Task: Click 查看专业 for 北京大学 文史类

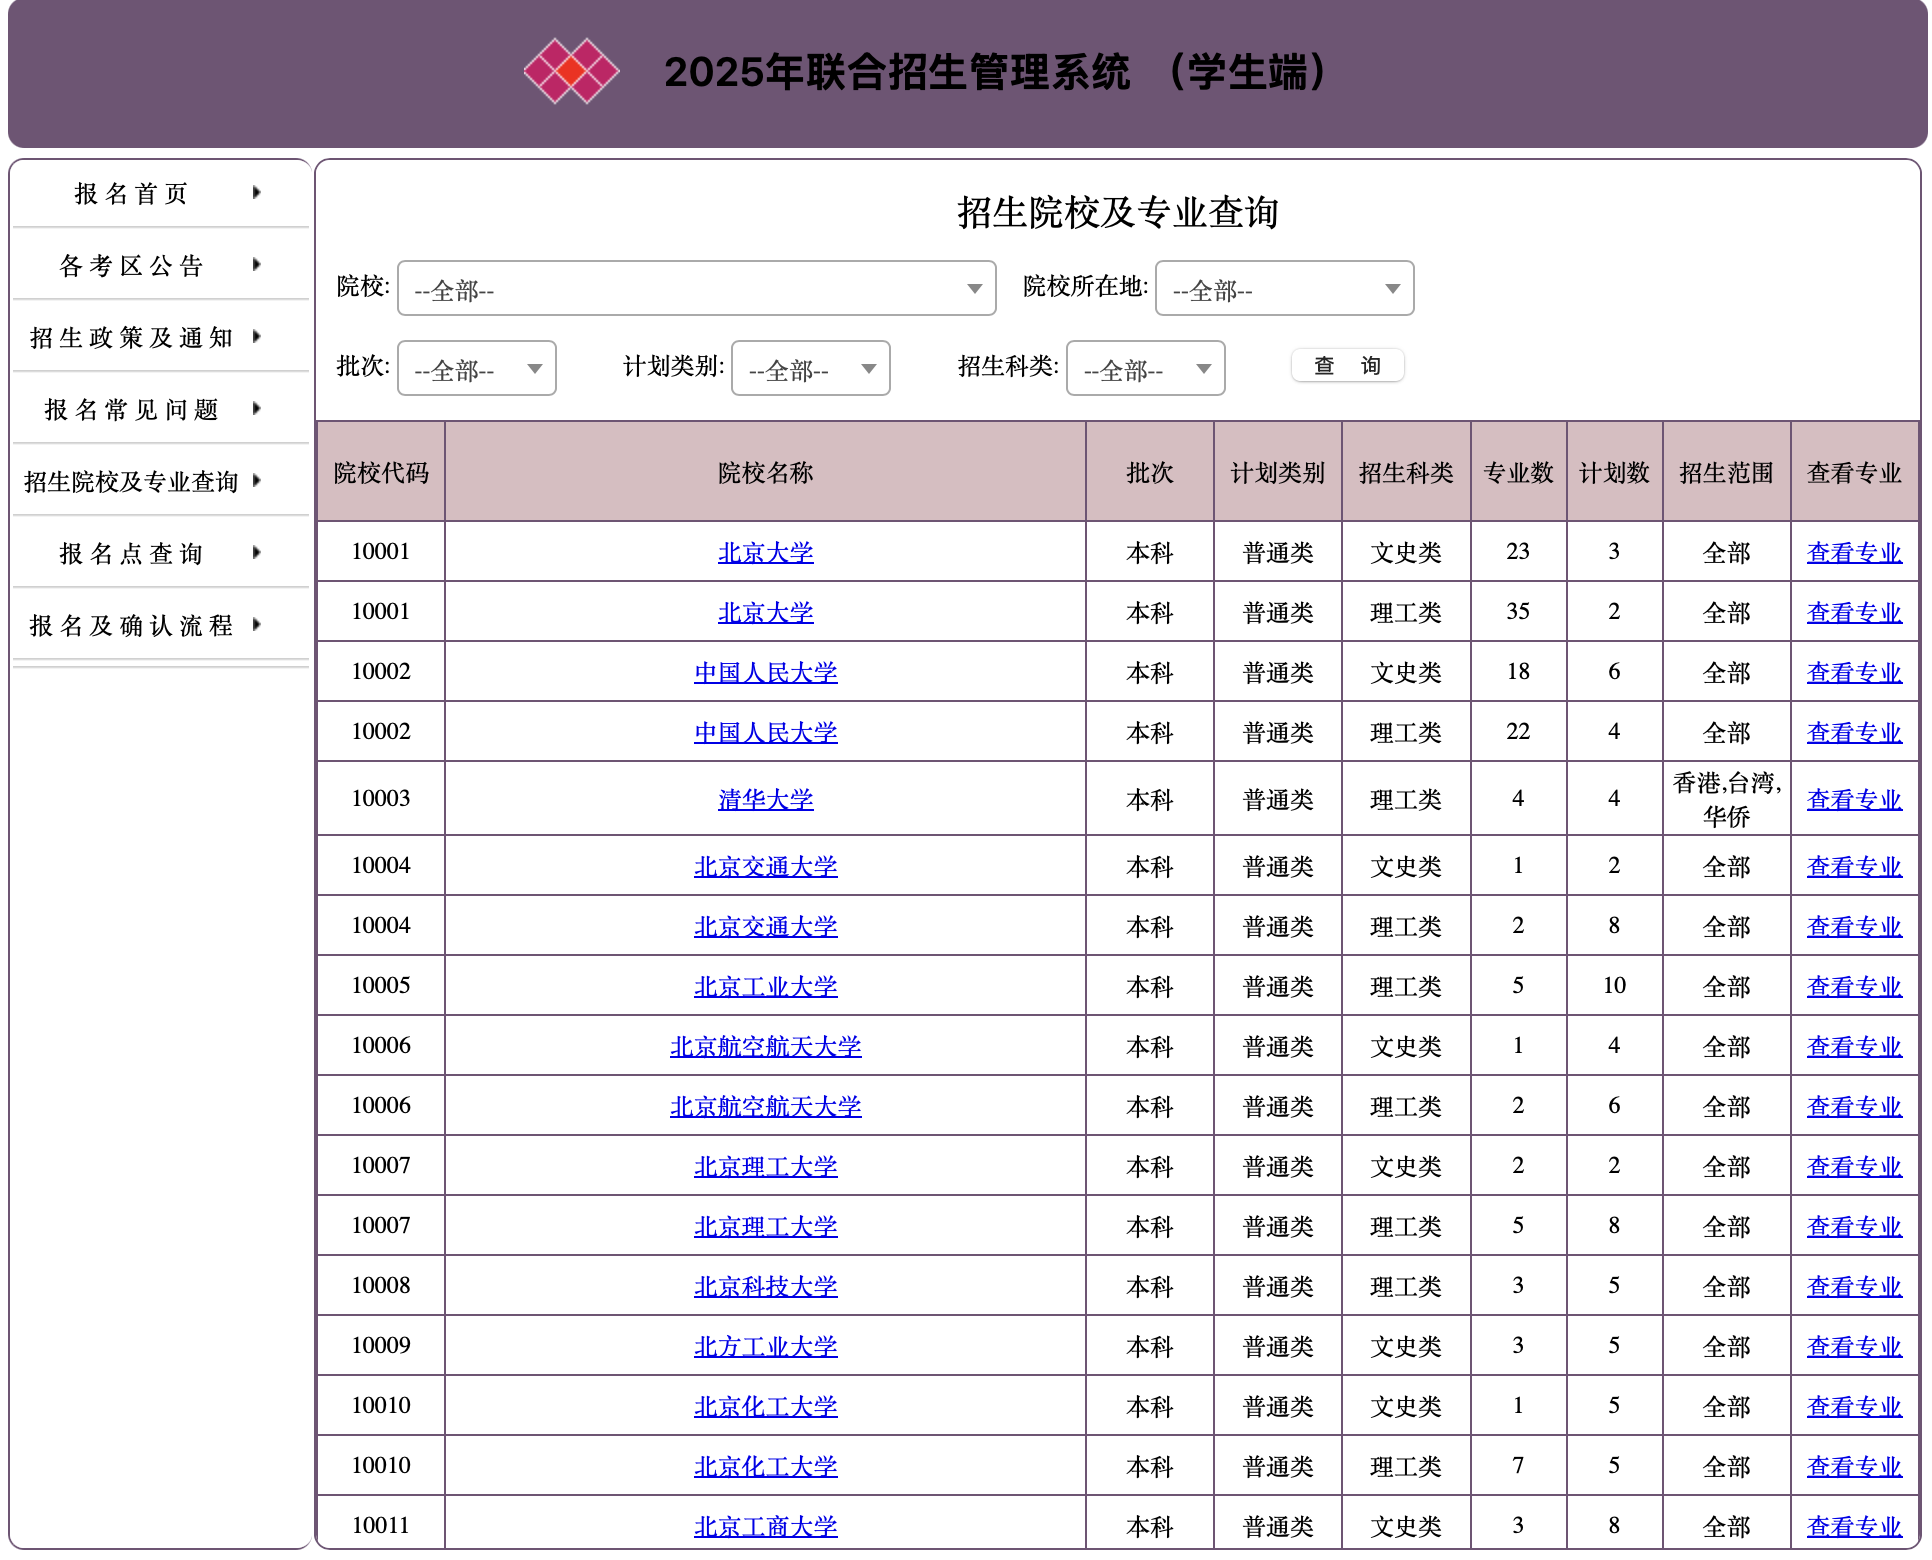Action: [1855, 552]
